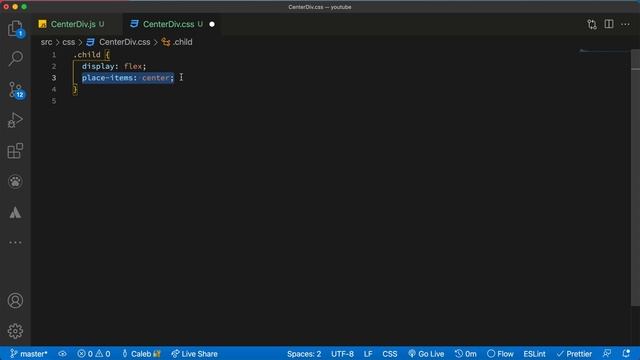Open the .child symbol breadcrumb
Screen dimensions: 640x360
pyautogui.click(x=177, y=42)
